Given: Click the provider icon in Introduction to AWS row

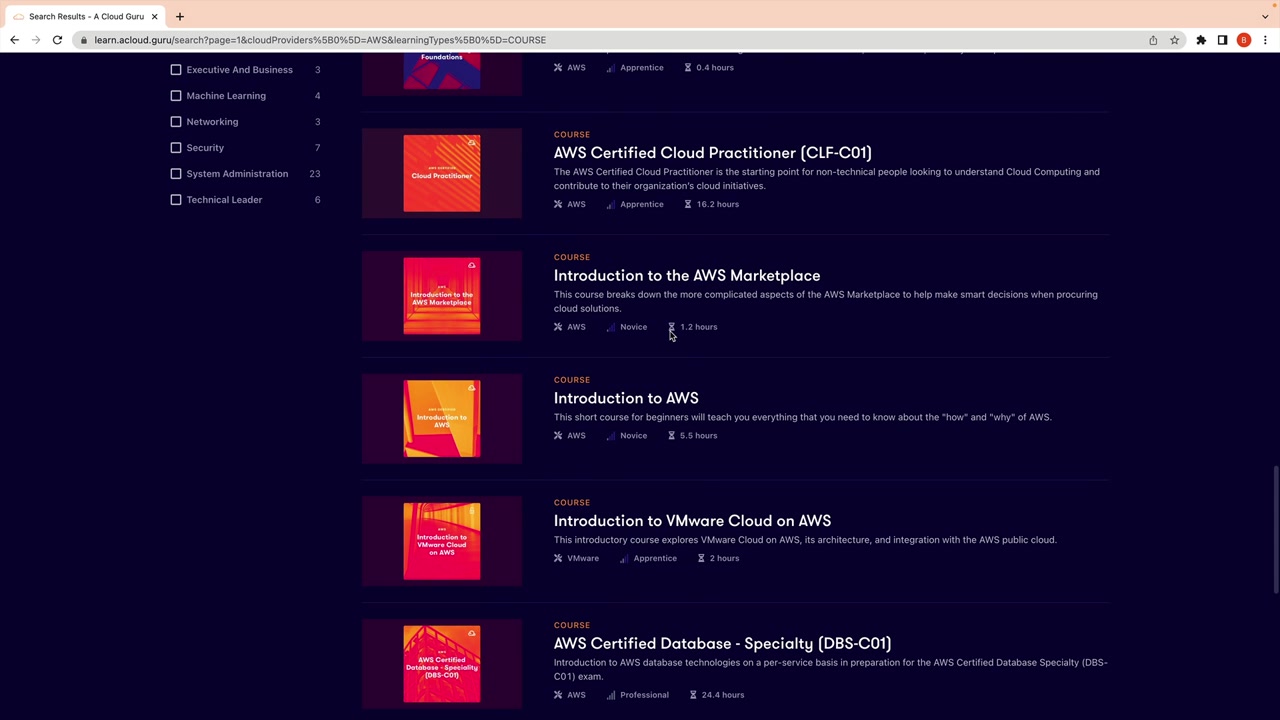Looking at the screenshot, I should point(558,436).
